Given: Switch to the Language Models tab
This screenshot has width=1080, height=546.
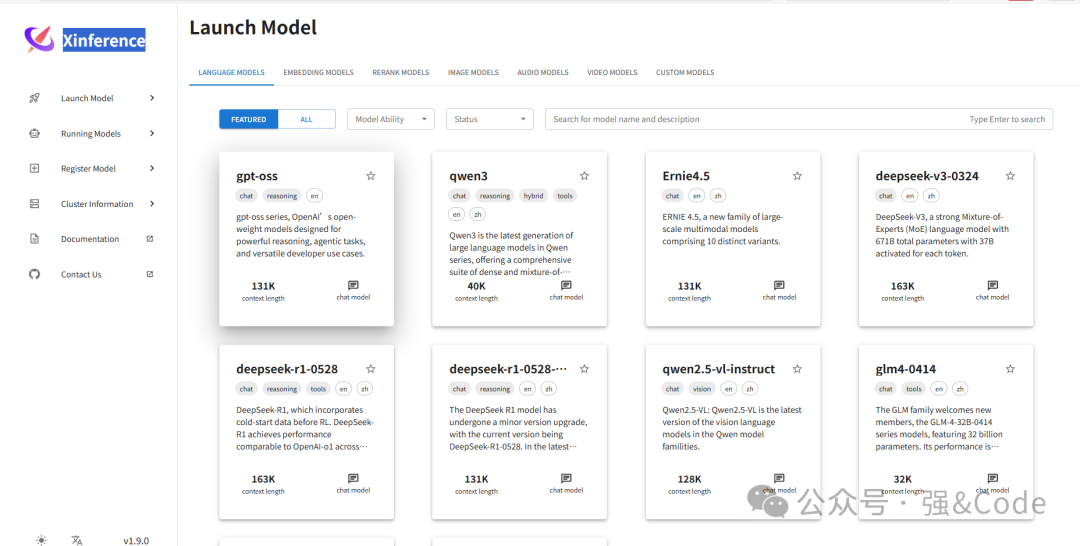Looking at the screenshot, I should (x=231, y=72).
